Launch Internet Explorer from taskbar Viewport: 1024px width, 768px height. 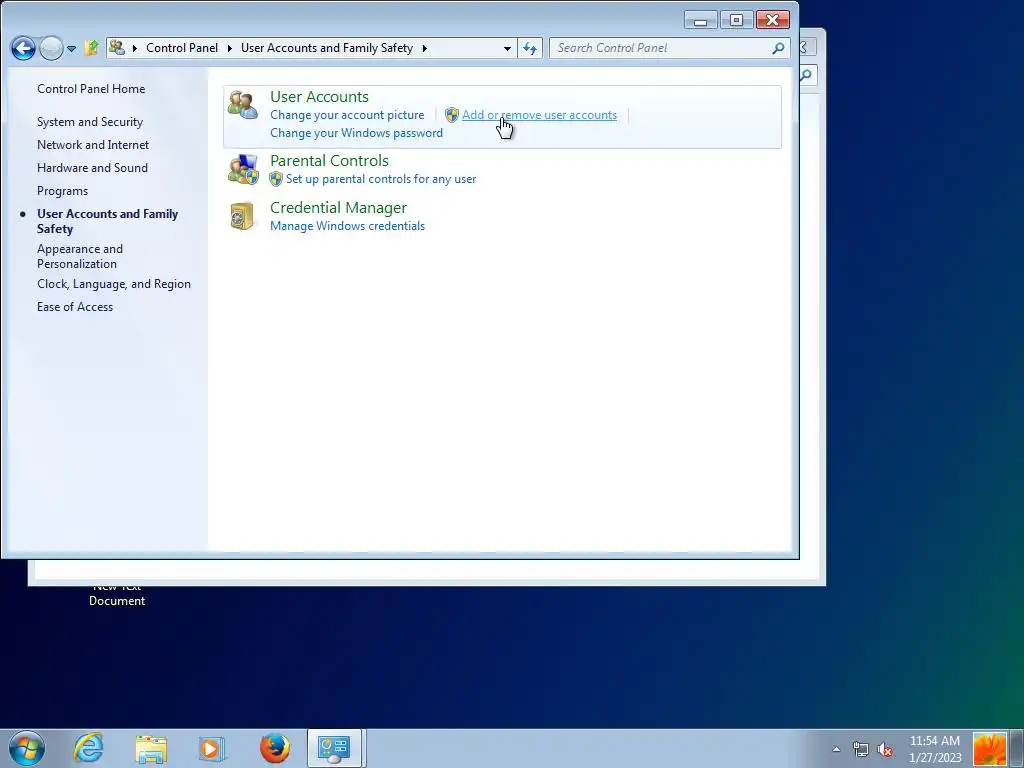click(x=88, y=748)
